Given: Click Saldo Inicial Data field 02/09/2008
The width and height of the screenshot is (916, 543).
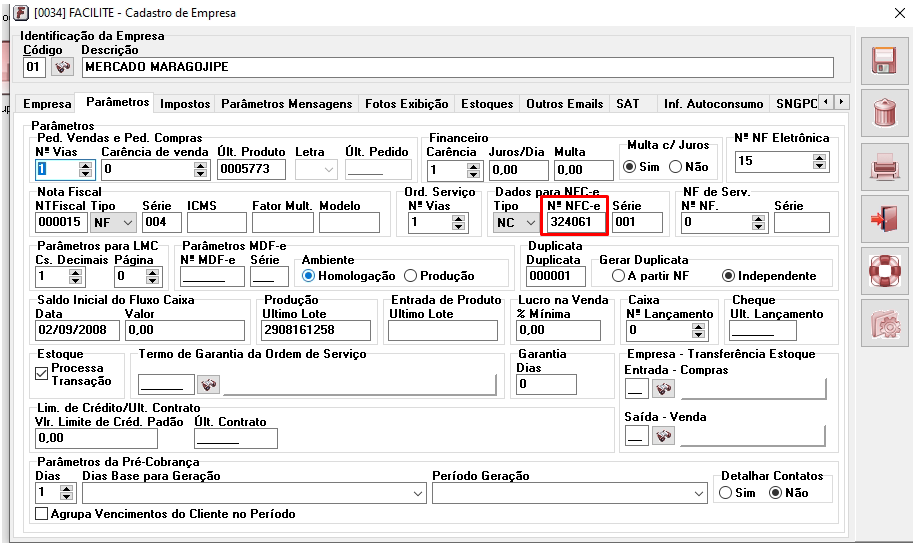Looking at the screenshot, I should [x=79, y=330].
